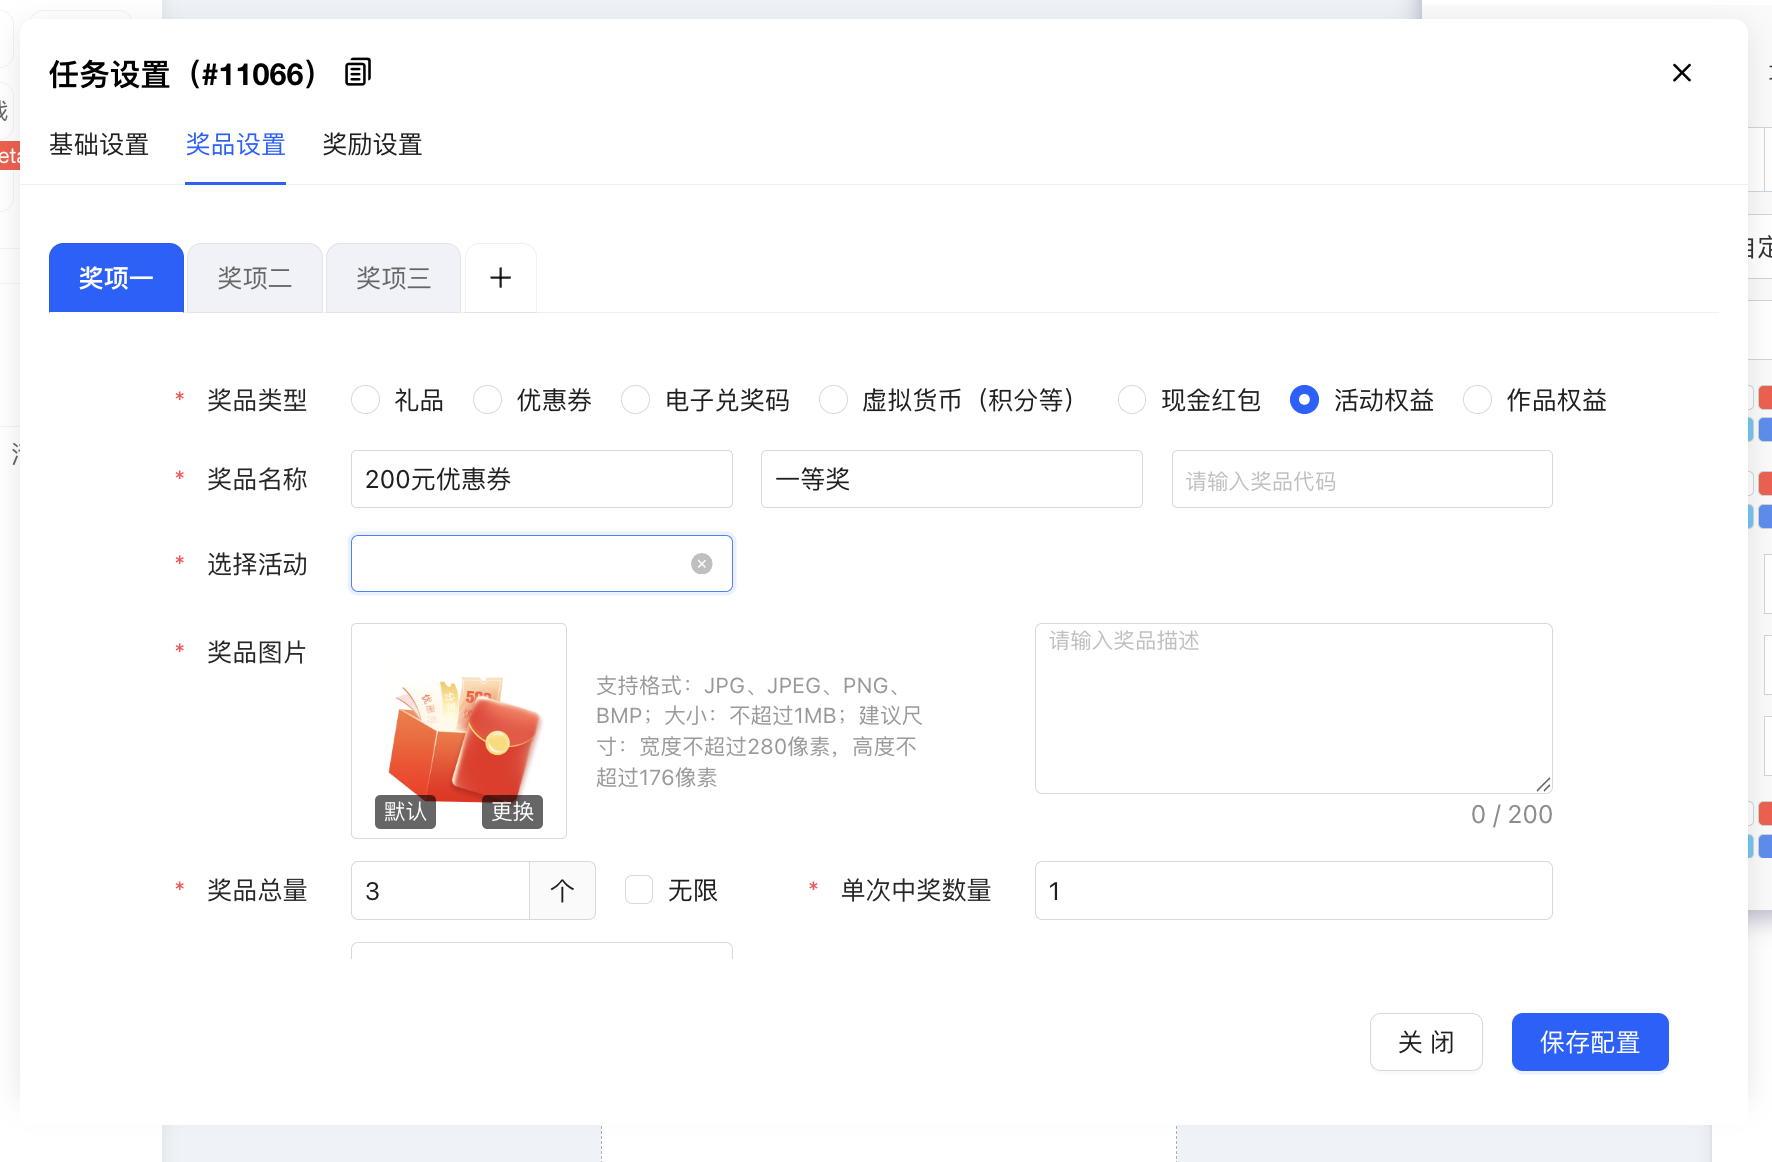This screenshot has height=1162, width=1772.
Task: Select the 礼品 prize type radio
Action: (366, 400)
